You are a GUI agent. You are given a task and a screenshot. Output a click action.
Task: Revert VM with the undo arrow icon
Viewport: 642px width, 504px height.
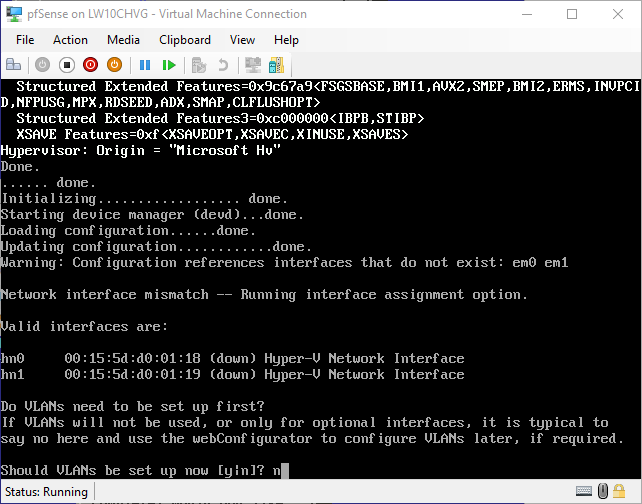coord(223,65)
